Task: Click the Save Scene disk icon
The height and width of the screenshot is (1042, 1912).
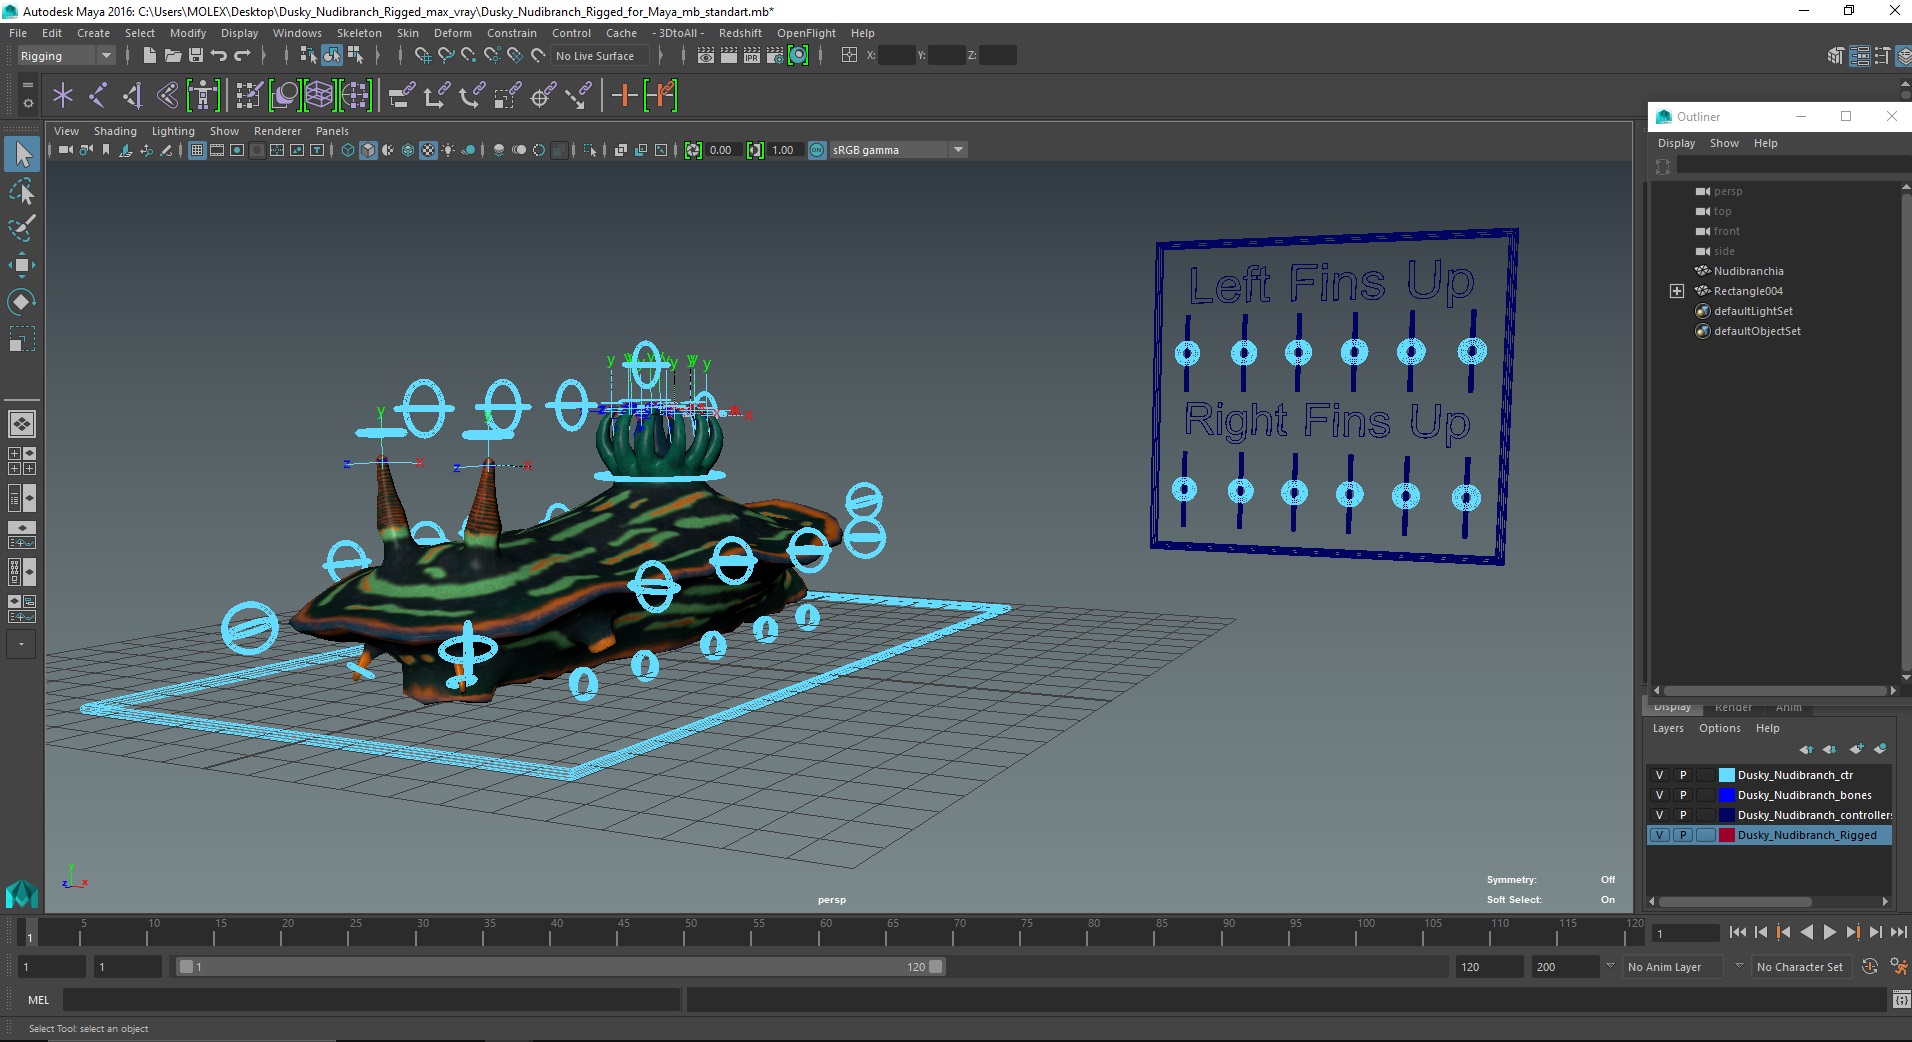Action: pos(195,56)
